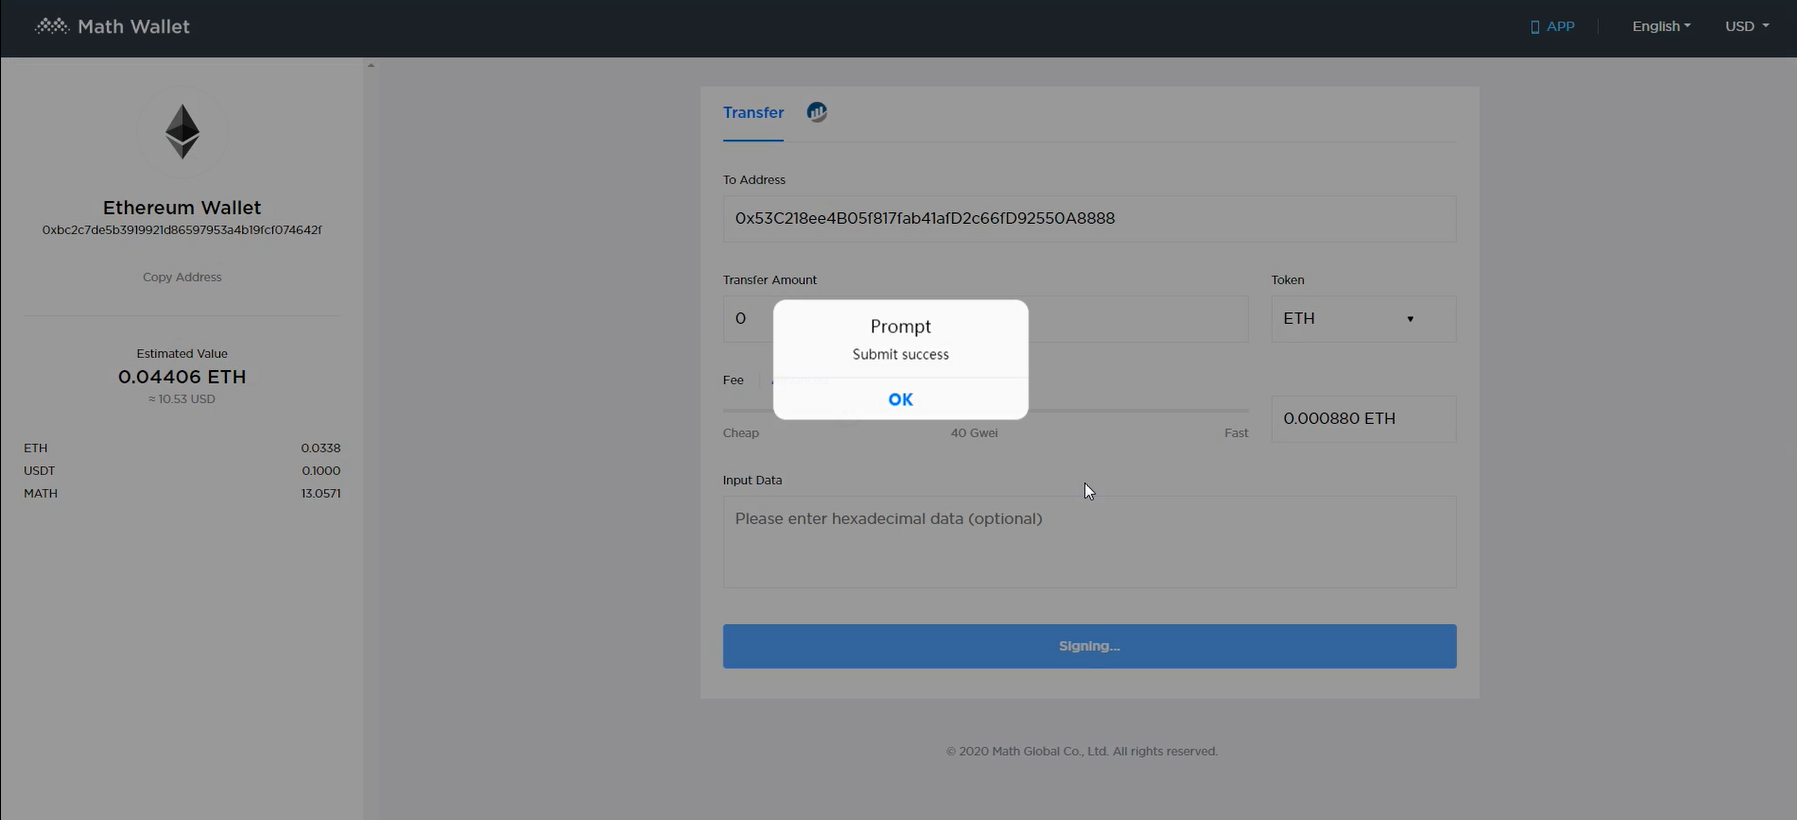This screenshot has height=820, width=1797.
Task: Click the Fast end of fee slider
Action: point(1236,433)
